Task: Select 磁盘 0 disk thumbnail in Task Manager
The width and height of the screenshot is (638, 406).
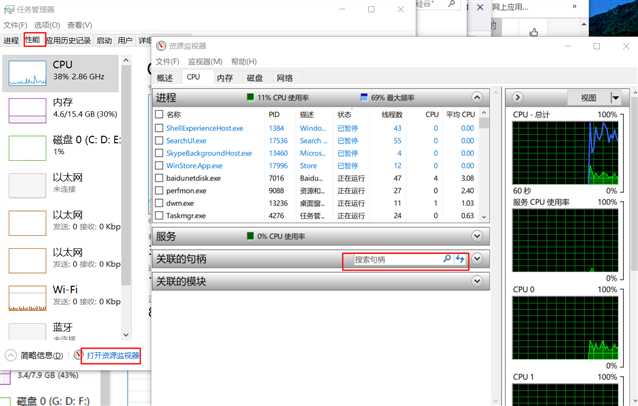Action: click(x=28, y=148)
